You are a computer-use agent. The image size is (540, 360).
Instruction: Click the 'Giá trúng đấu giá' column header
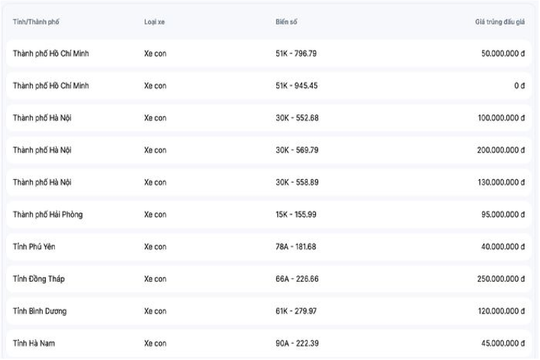(500, 22)
